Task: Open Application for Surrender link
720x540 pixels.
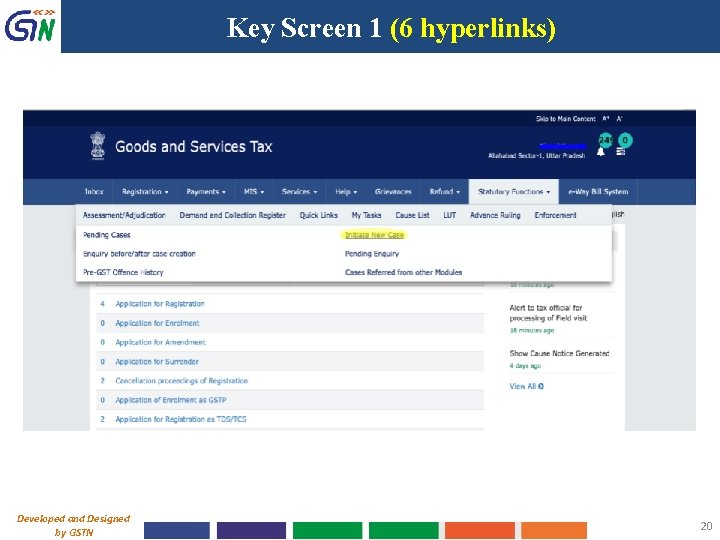Action: 157,361
